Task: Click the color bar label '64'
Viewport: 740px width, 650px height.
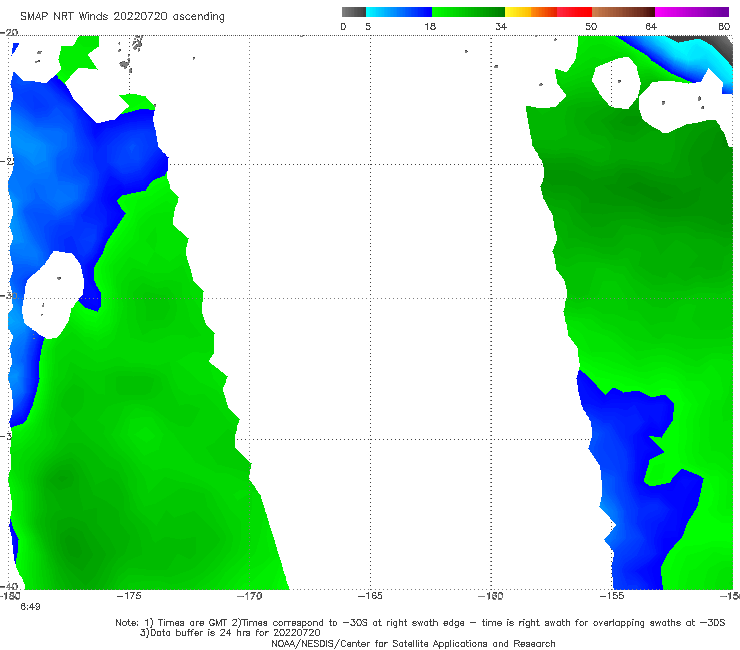Action: click(x=651, y=27)
